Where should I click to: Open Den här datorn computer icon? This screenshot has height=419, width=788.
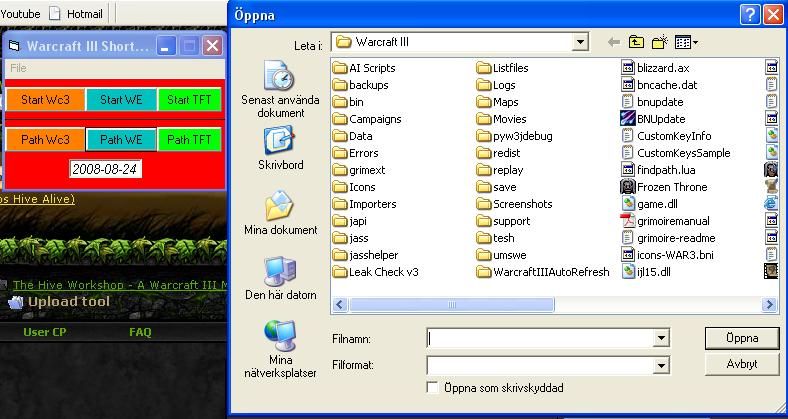[x=280, y=278]
